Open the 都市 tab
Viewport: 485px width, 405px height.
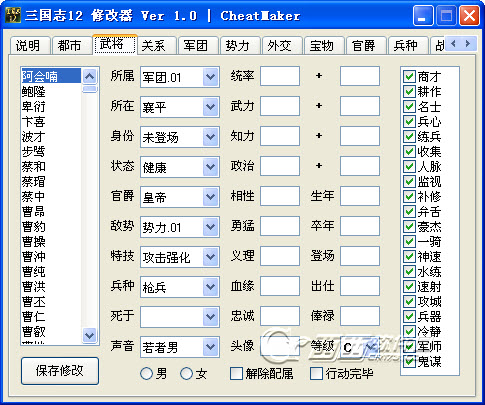click(x=71, y=45)
